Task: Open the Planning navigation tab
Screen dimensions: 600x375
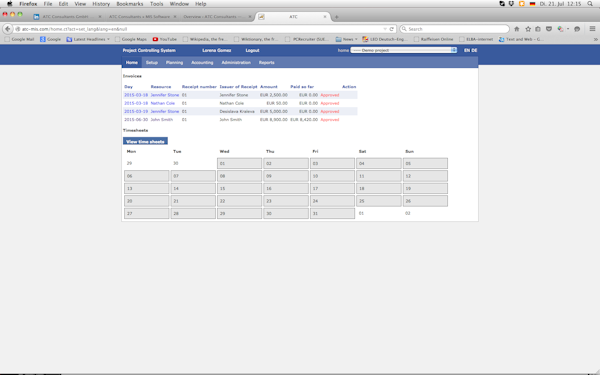Action: [174, 62]
